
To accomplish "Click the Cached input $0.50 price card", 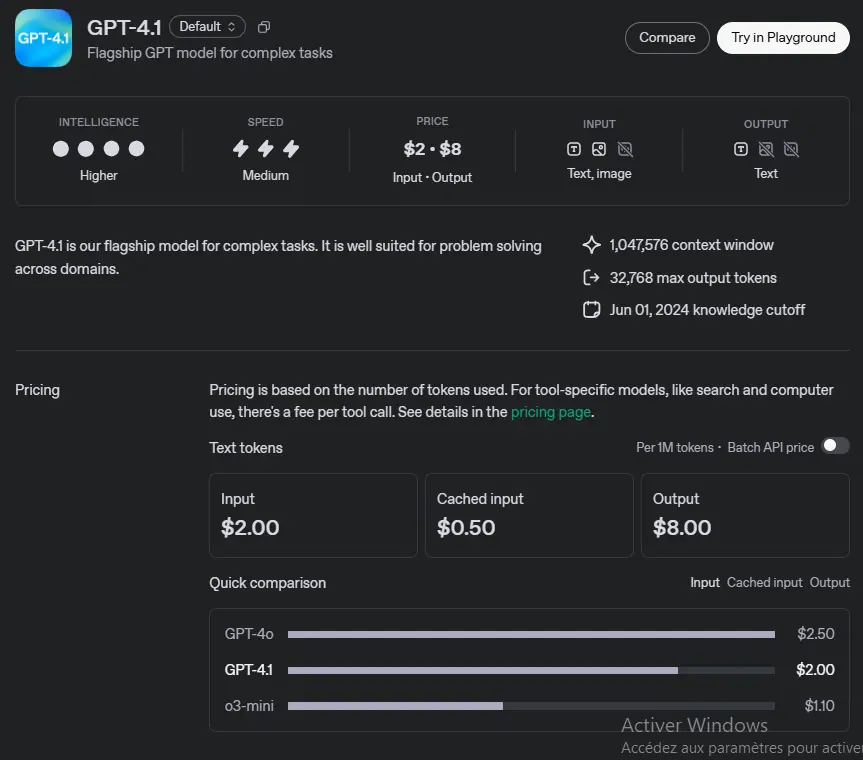I will (x=529, y=516).
